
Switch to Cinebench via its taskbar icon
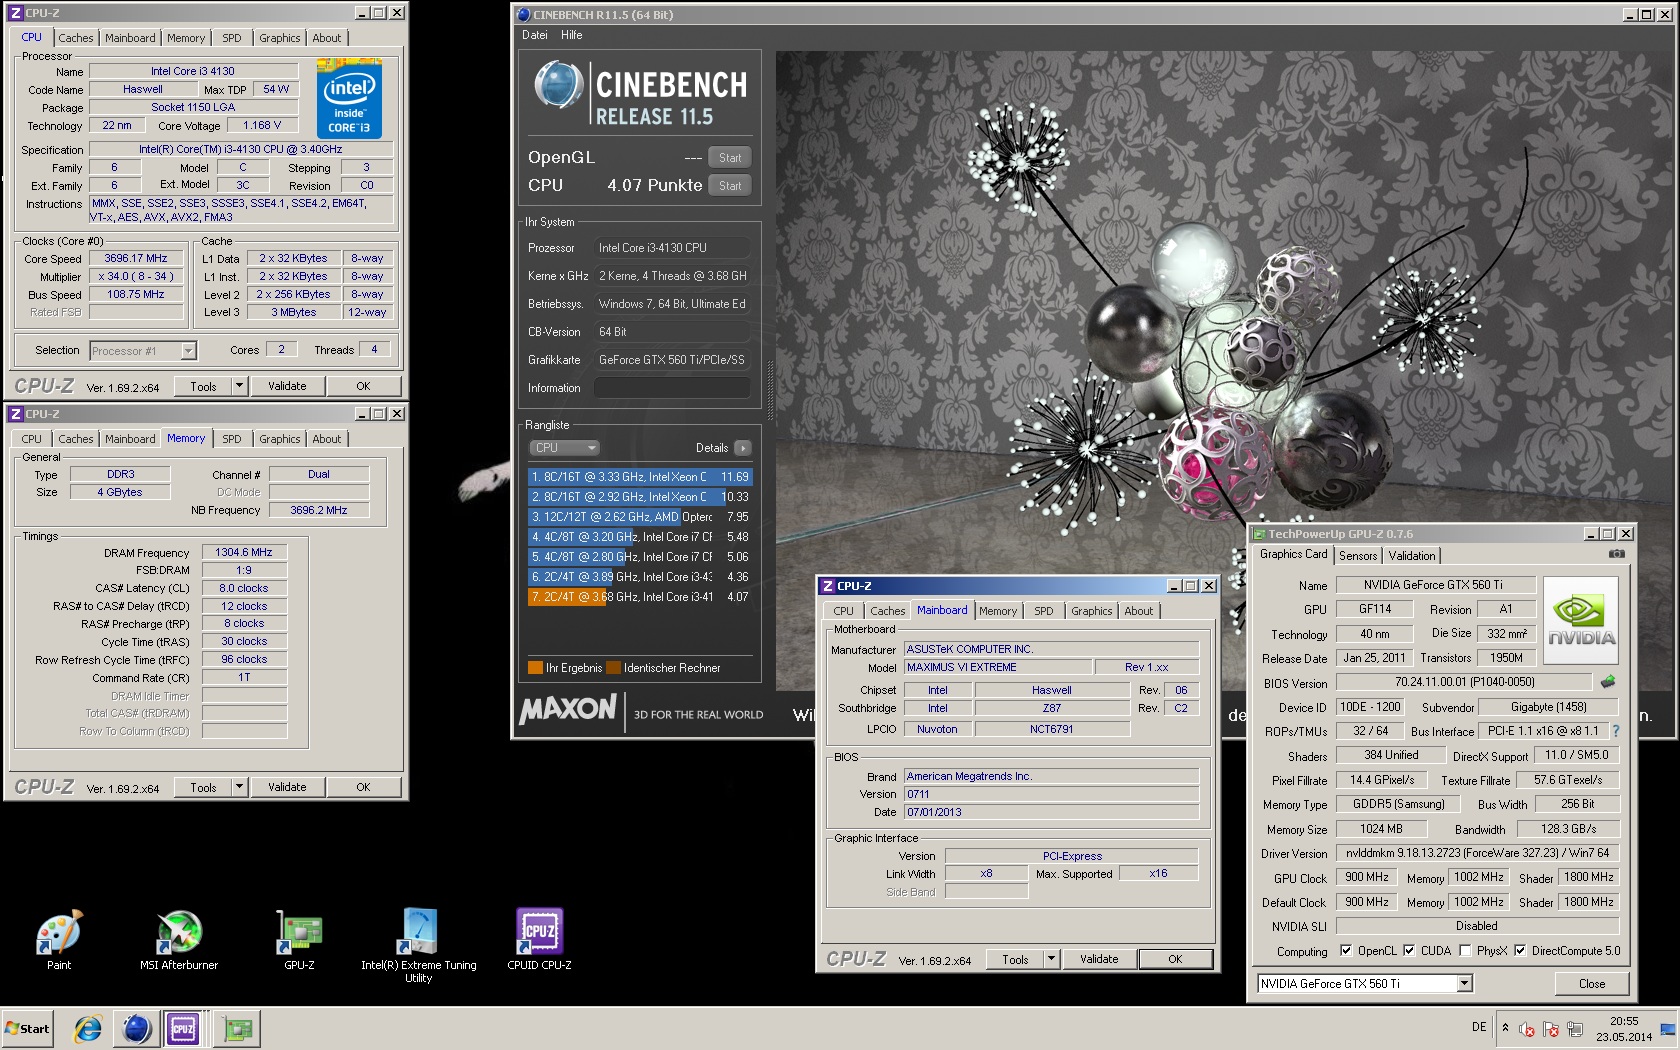[137, 1028]
